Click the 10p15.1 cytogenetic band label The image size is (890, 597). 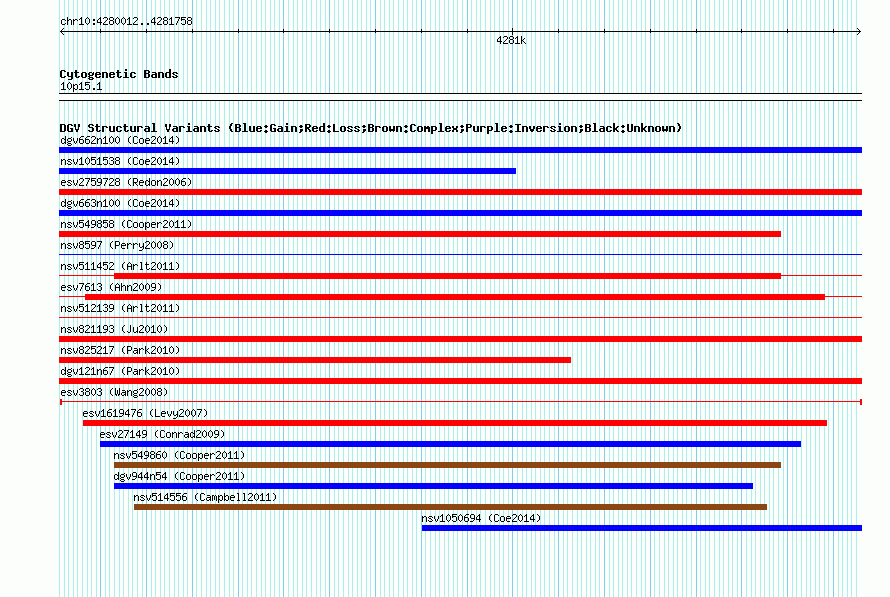81,86
